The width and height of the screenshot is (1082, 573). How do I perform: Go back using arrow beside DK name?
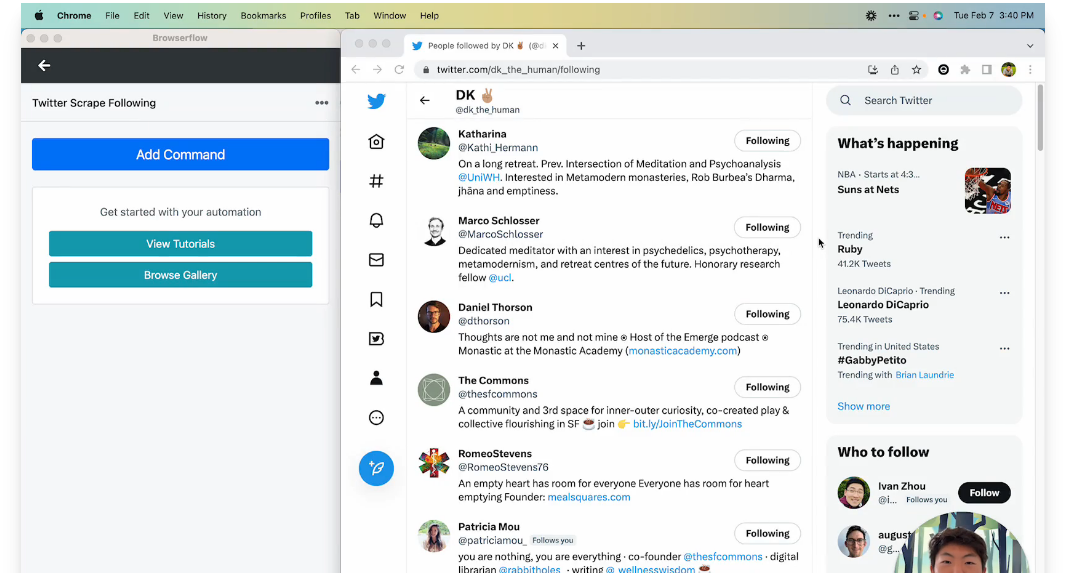424,100
